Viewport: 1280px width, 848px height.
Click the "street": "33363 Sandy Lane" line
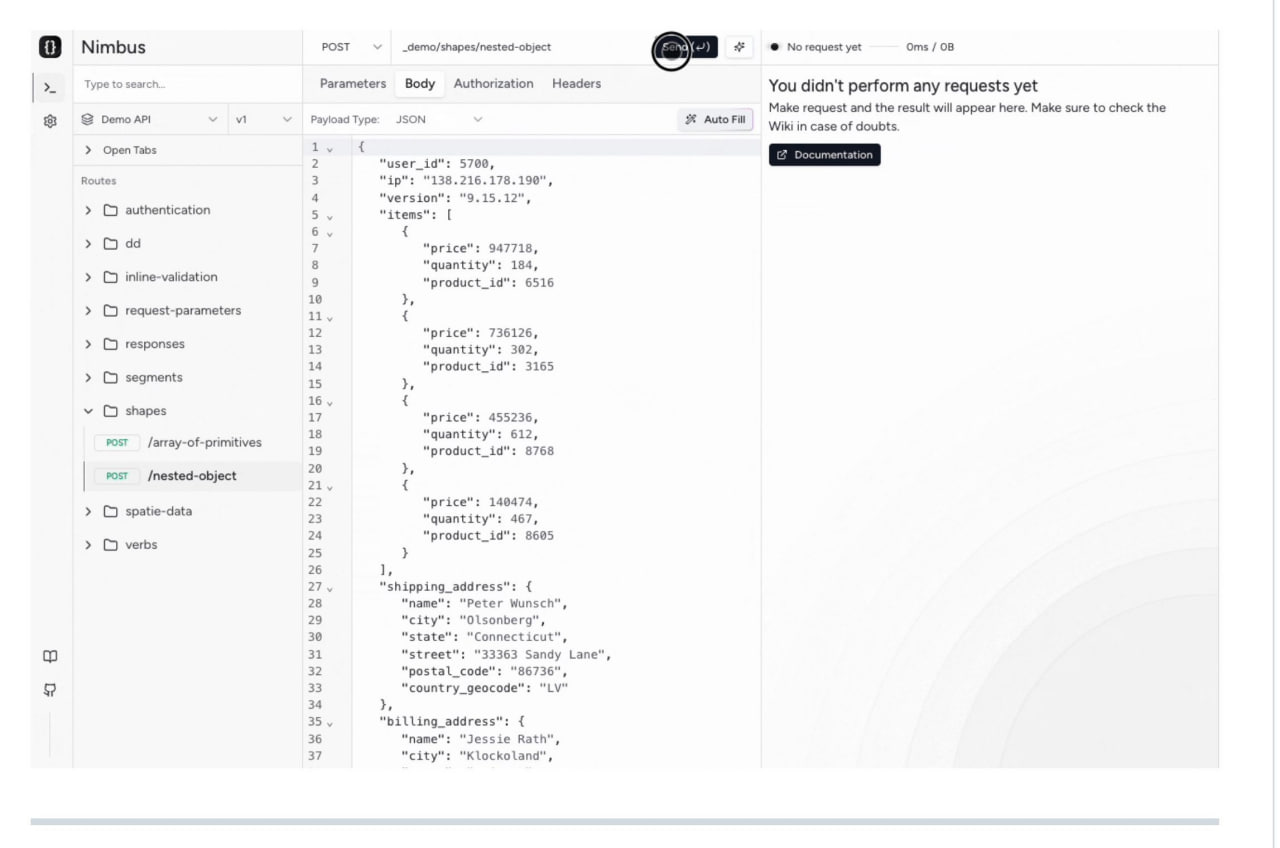(506, 655)
